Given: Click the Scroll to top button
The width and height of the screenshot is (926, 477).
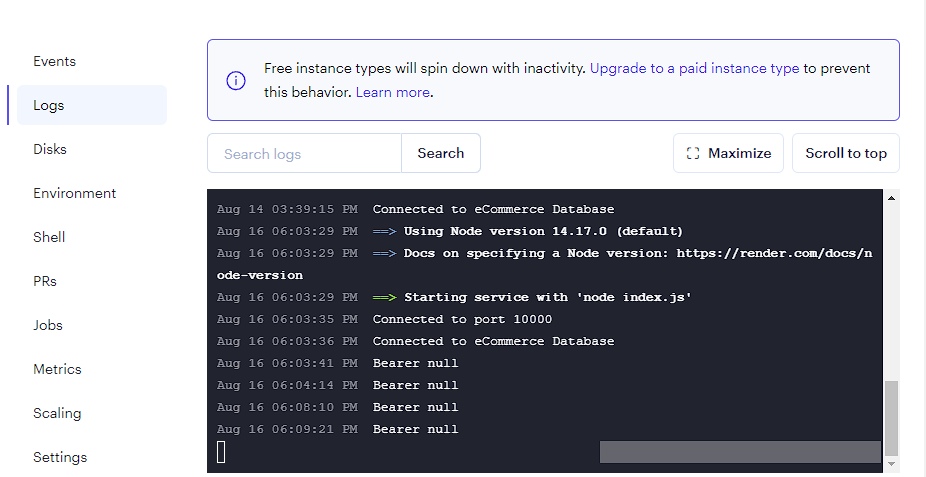Looking at the screenshot, I should point(846,153).
